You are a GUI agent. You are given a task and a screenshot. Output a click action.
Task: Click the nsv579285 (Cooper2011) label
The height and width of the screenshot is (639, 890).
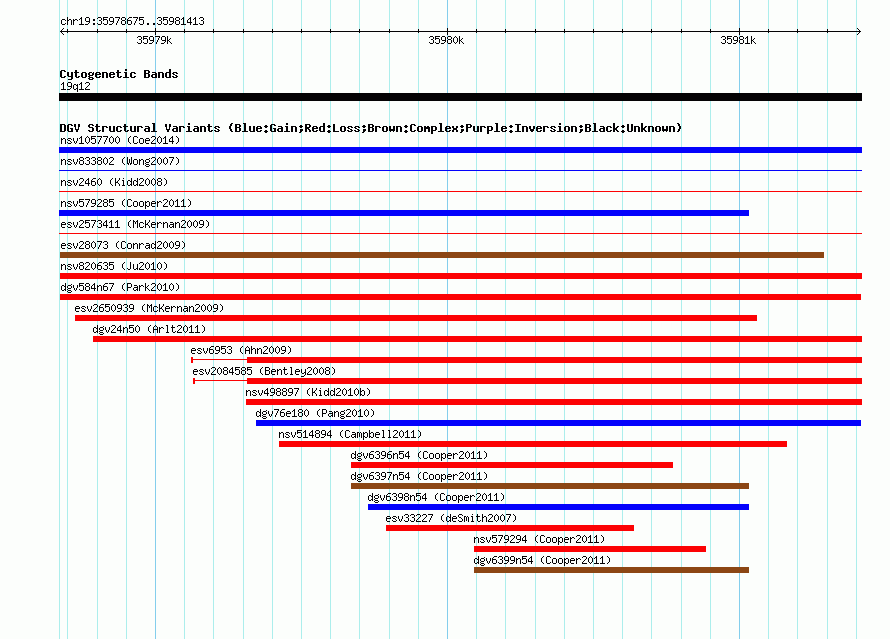click(126, 203)
